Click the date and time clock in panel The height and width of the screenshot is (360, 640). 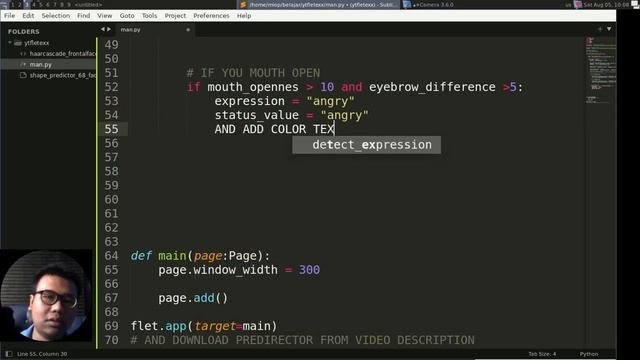(607, 4)
